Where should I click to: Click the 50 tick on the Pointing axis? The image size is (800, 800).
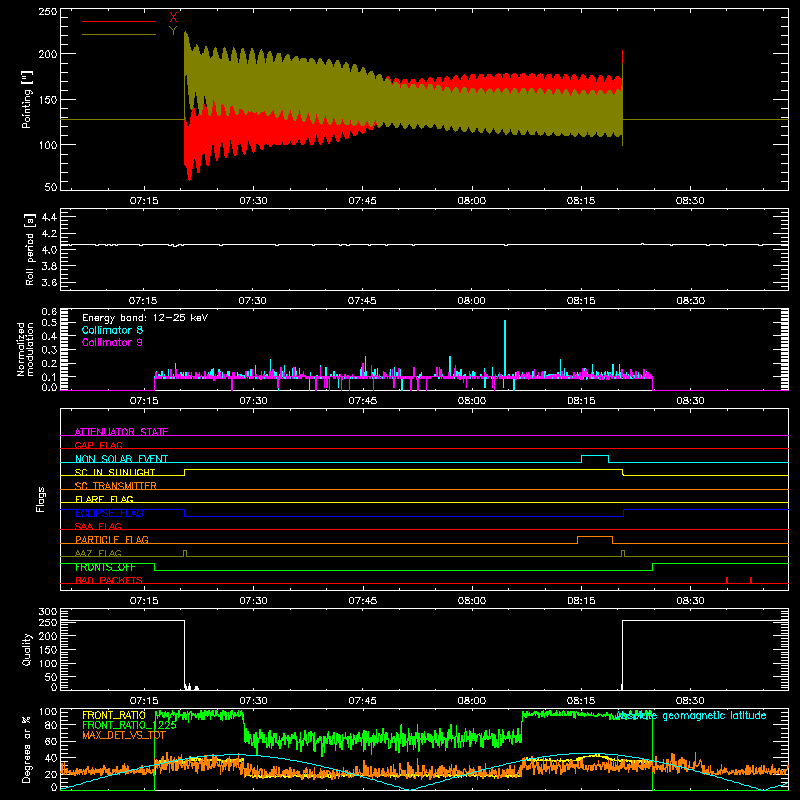(x=51, y=187)
